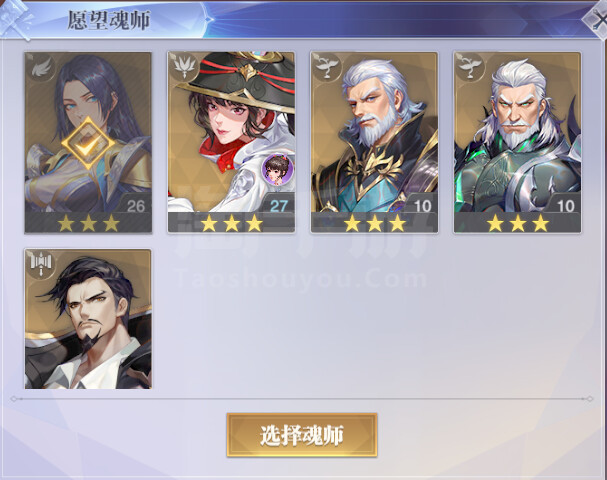
Task: Close the 愿望魂师 panel with the X
Action: [598, 20]
